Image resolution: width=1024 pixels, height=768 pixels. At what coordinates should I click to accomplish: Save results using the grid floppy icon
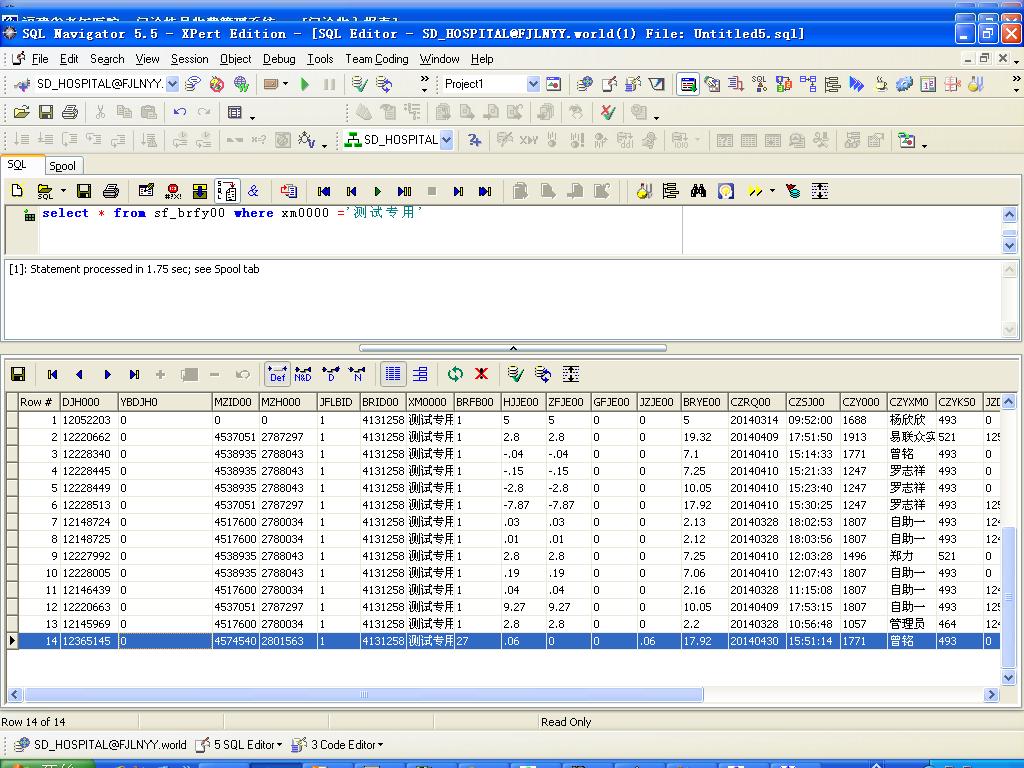point(18,374)
